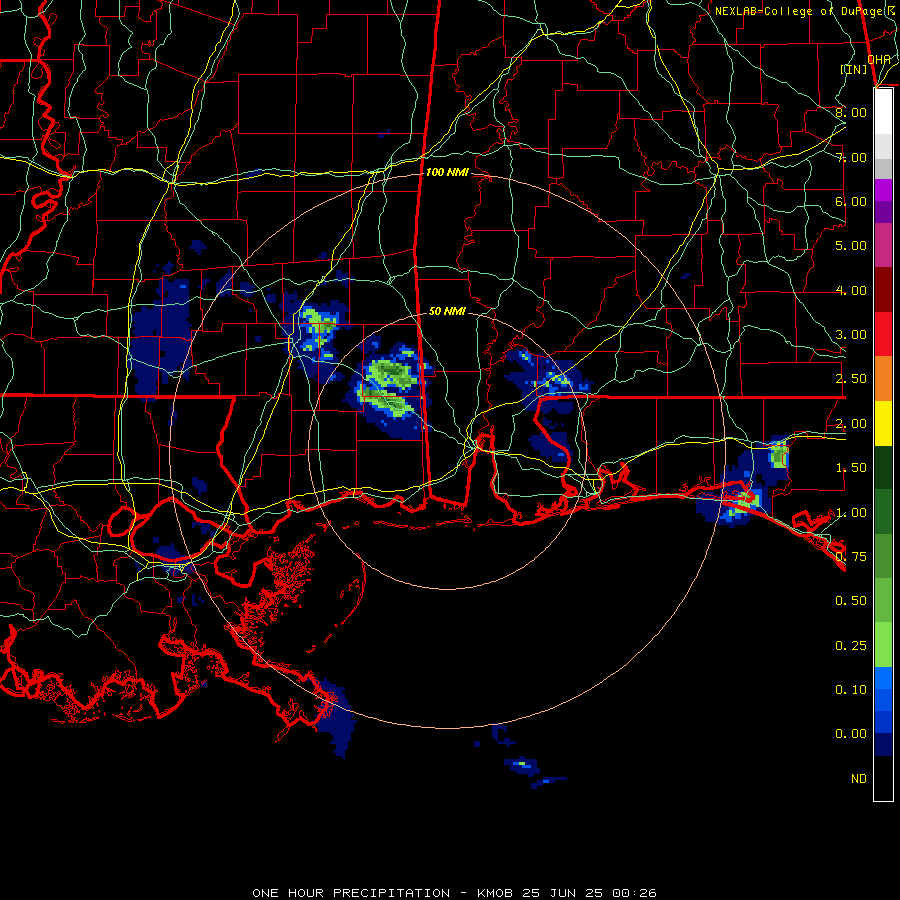
Task: Click the ND legend label
Action: pyautogui.click(x=859, y=779)
